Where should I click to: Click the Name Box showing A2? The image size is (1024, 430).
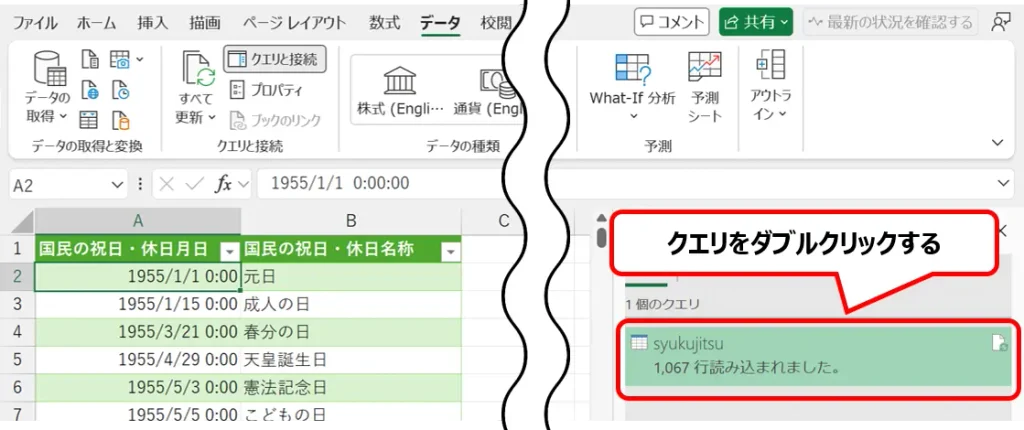pos(59,185)
